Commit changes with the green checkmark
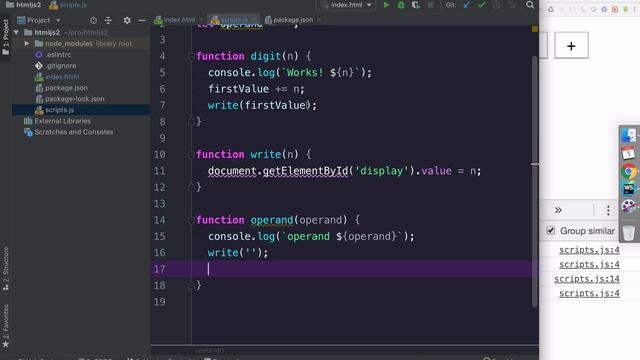Viewport: 640px width, 360px height. click(x=482, y=5)
